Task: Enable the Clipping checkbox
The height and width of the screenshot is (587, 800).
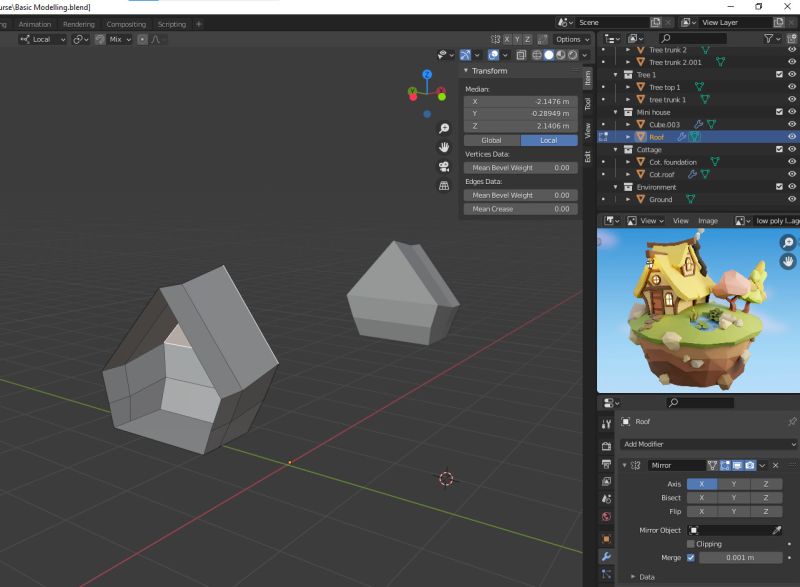Action: [691, 544]
